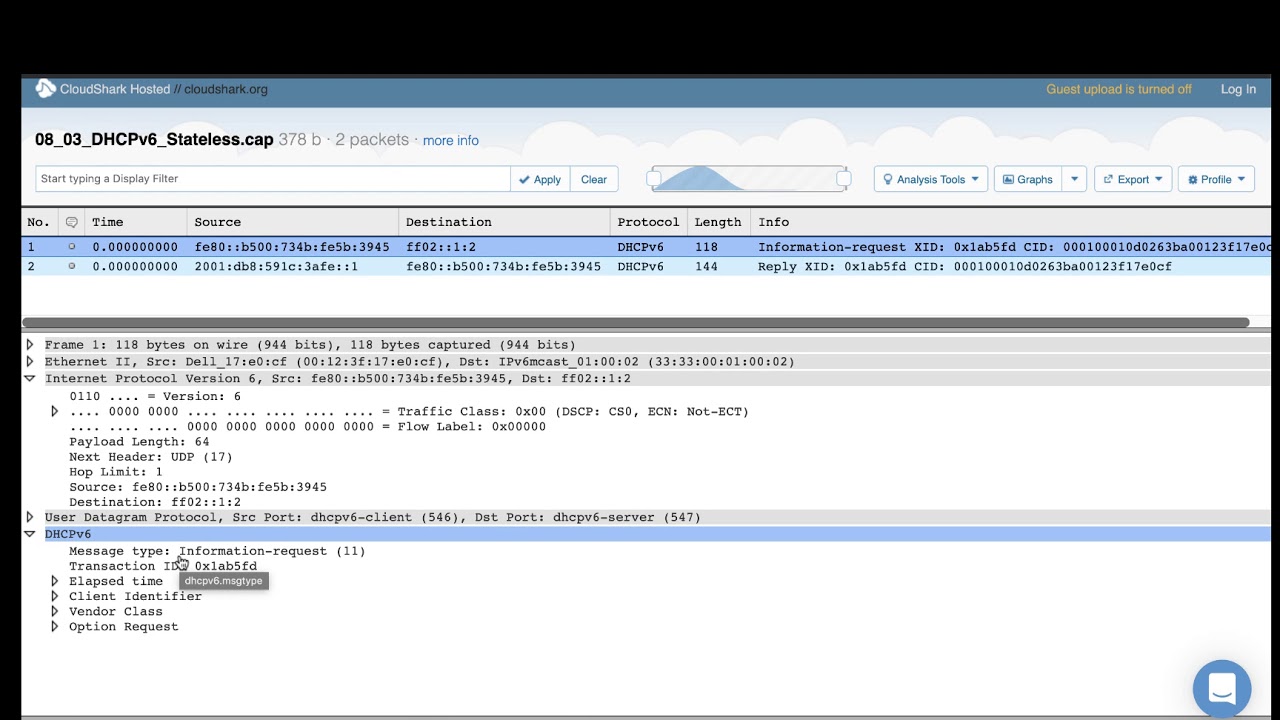The height and width of the screenshot is (720, 1280).
Task: Click the file name 08_03_DHCPv6_Stateless.cap
Action: [154, 140]
